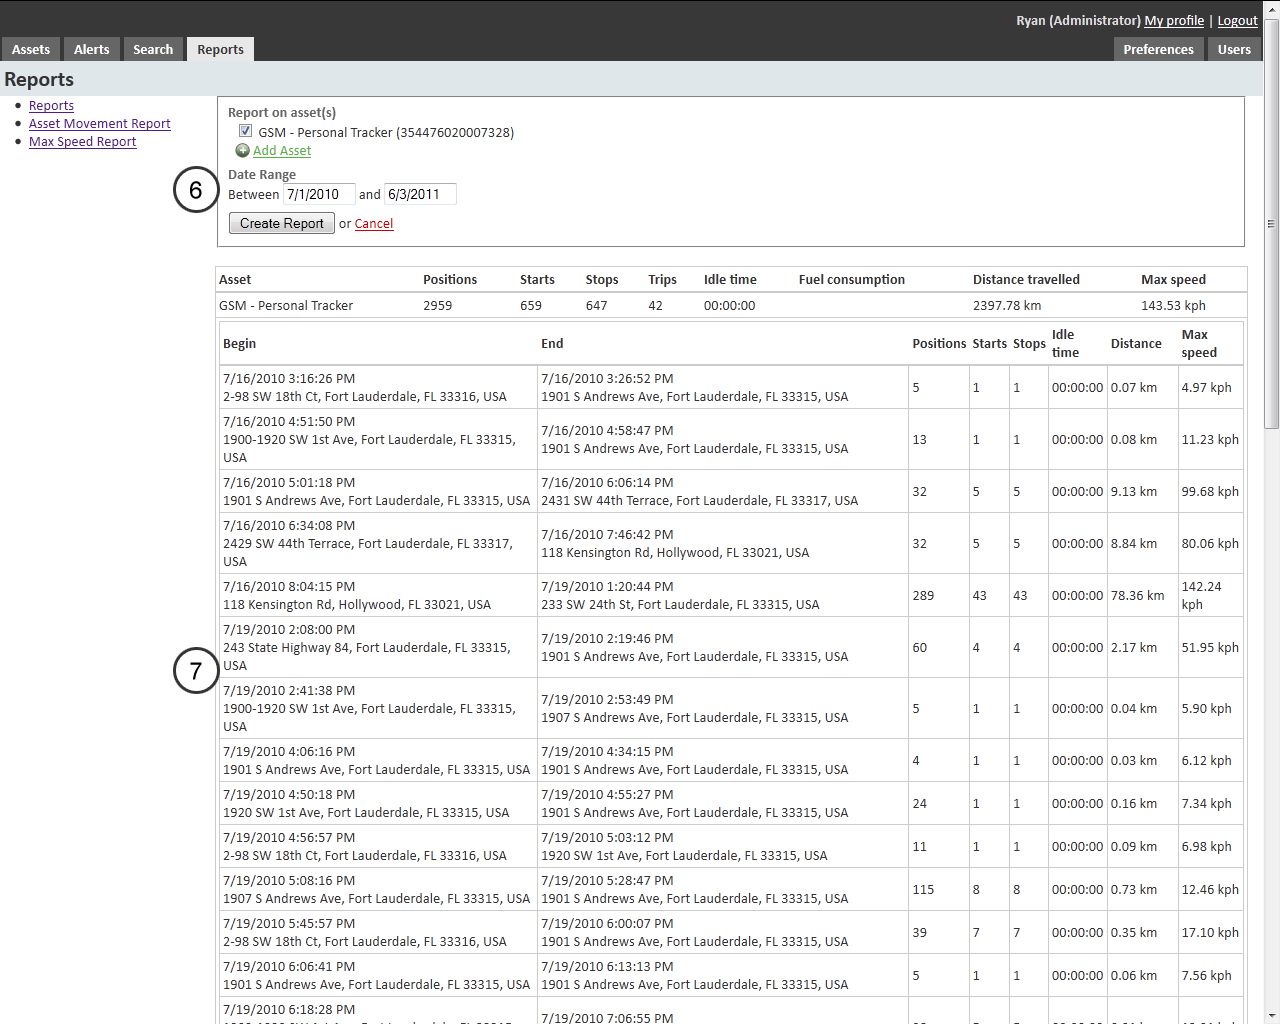The image size is (1280, 1024).
Task: Cancel the report creation
Action: pyautogui.click(x=374, y=223)
